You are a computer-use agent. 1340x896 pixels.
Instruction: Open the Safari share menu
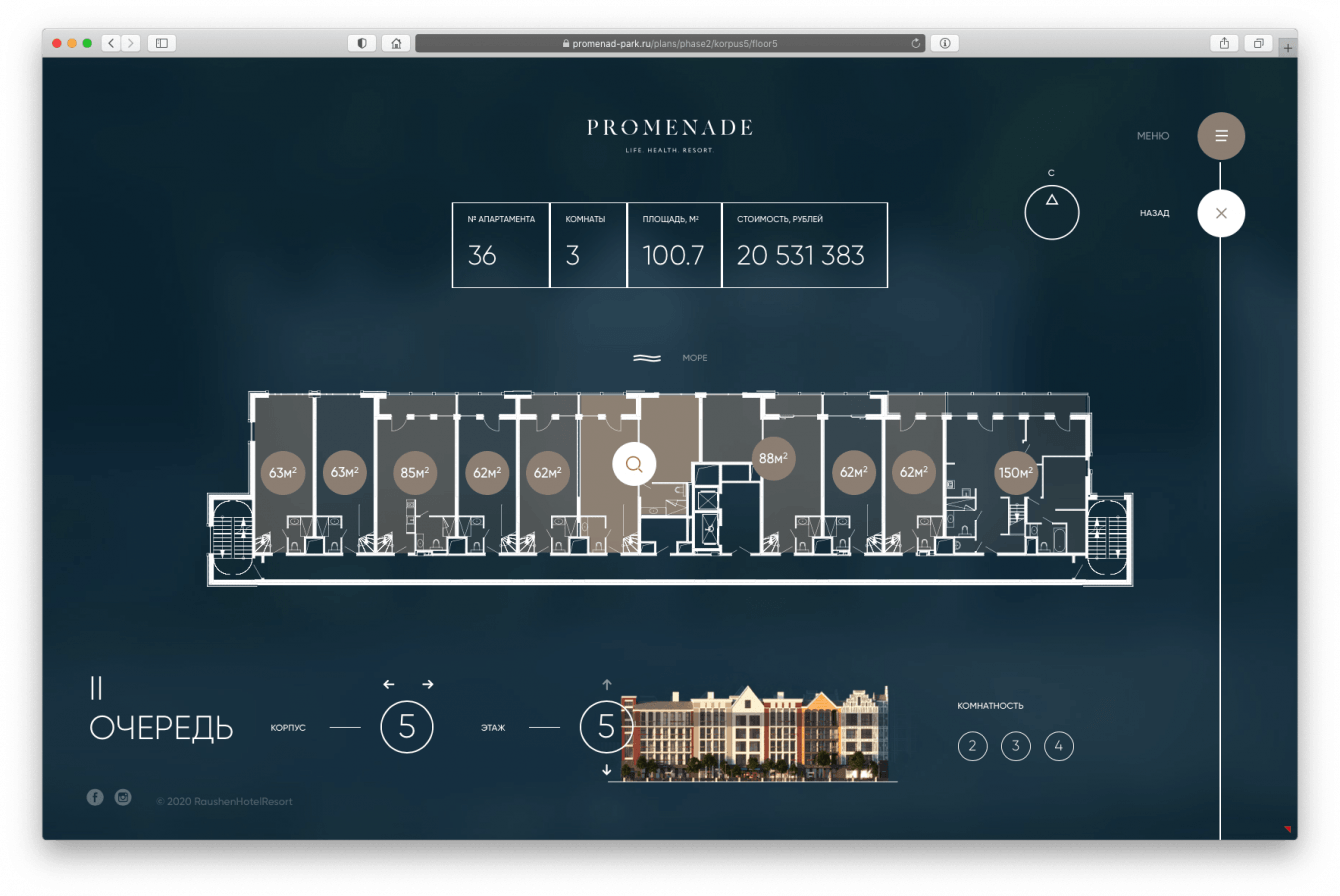click(1224, 43)
